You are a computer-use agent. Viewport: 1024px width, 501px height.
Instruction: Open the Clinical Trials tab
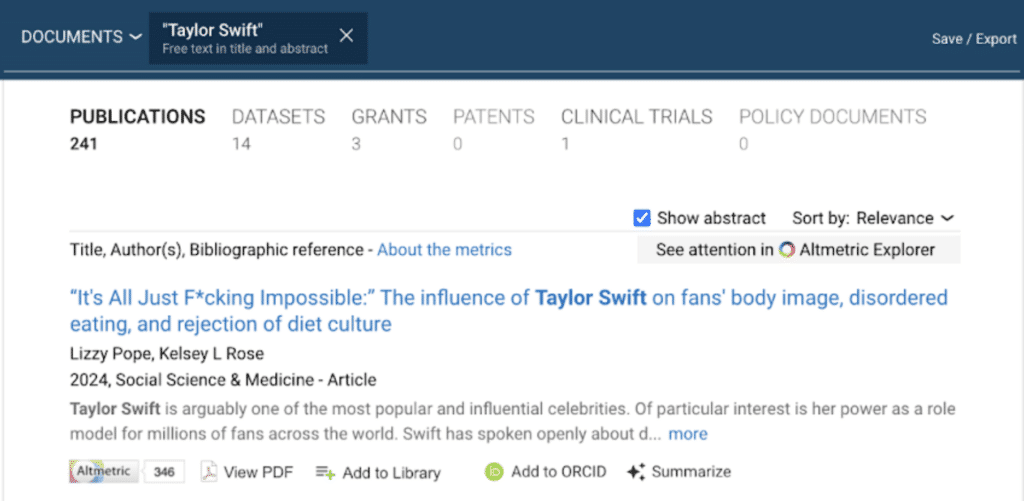(x=636, y=117)
